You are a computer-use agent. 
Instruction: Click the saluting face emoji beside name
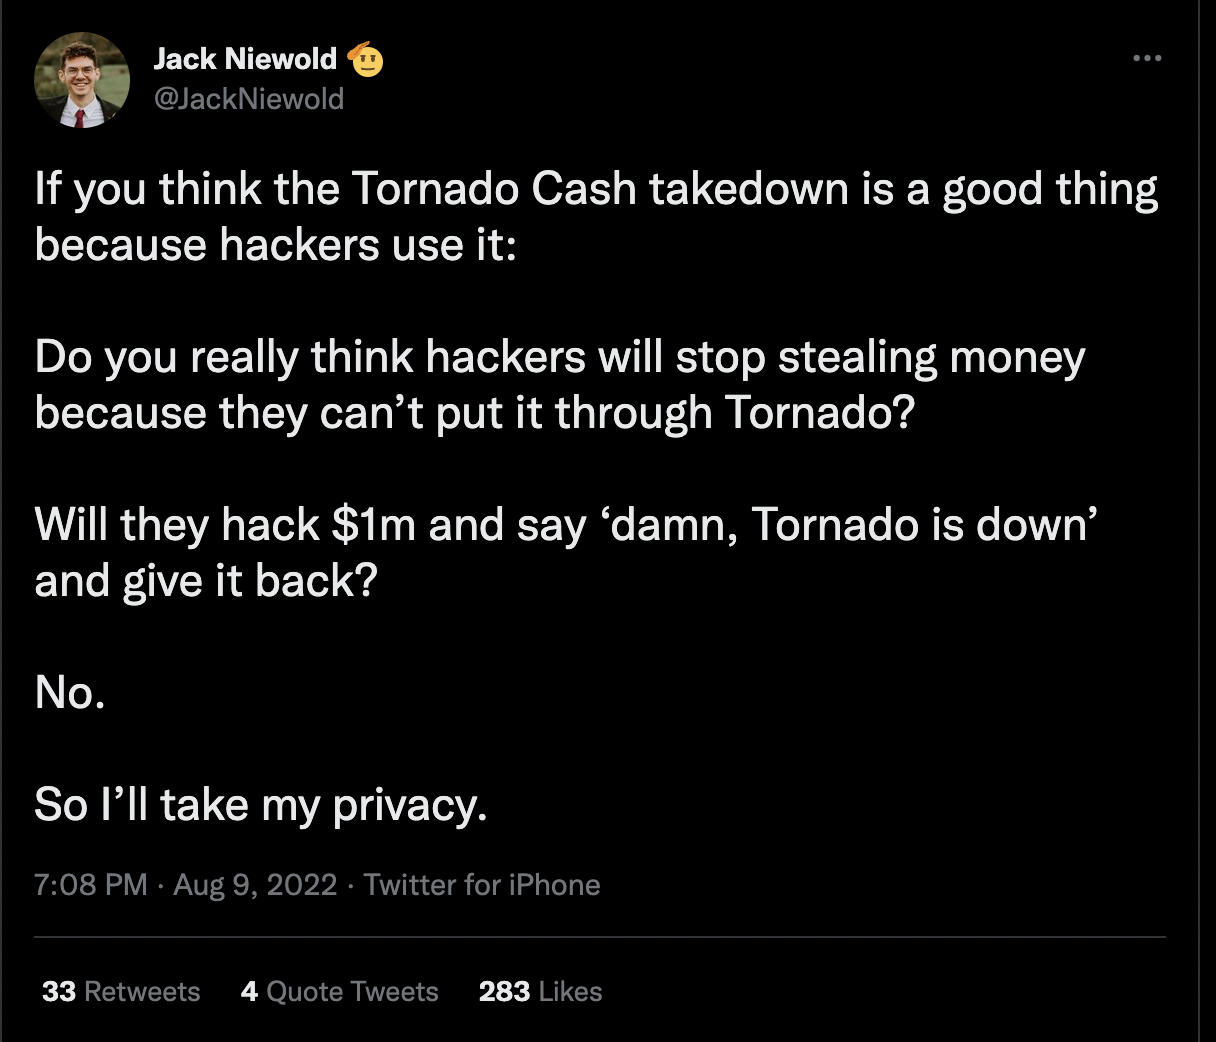(366, 60)
